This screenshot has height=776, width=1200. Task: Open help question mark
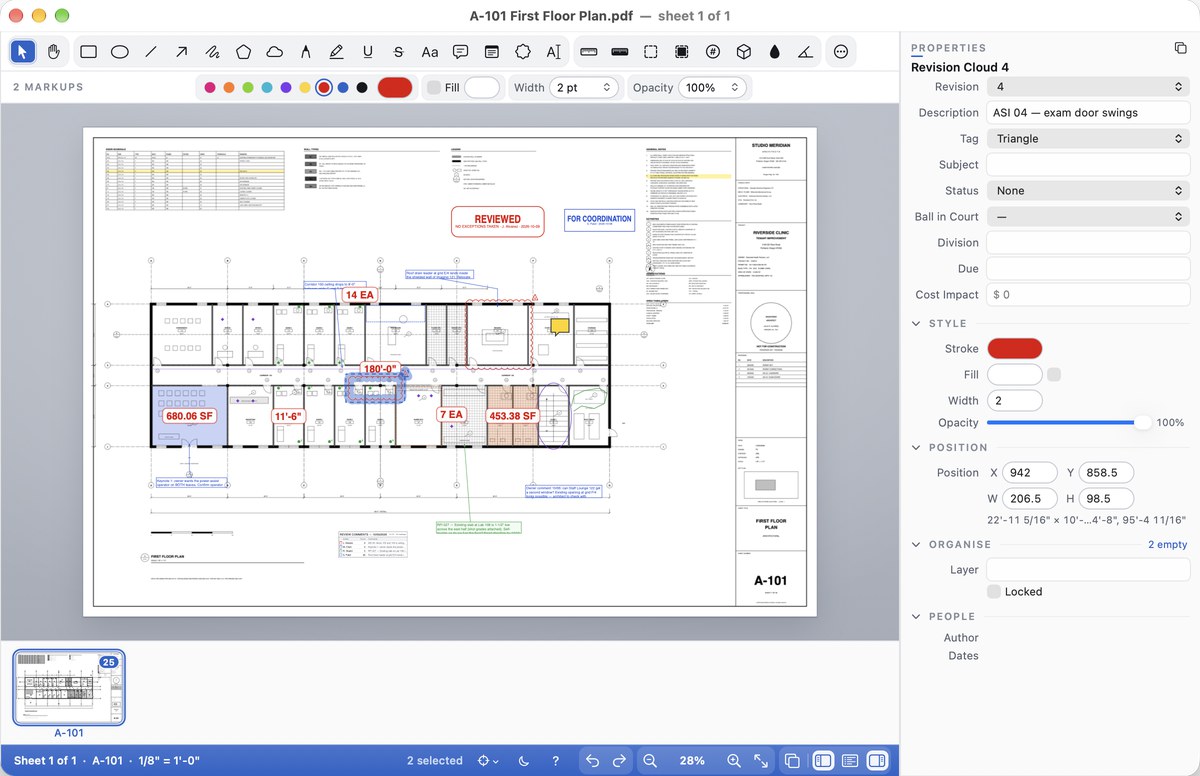coord(556,761)
